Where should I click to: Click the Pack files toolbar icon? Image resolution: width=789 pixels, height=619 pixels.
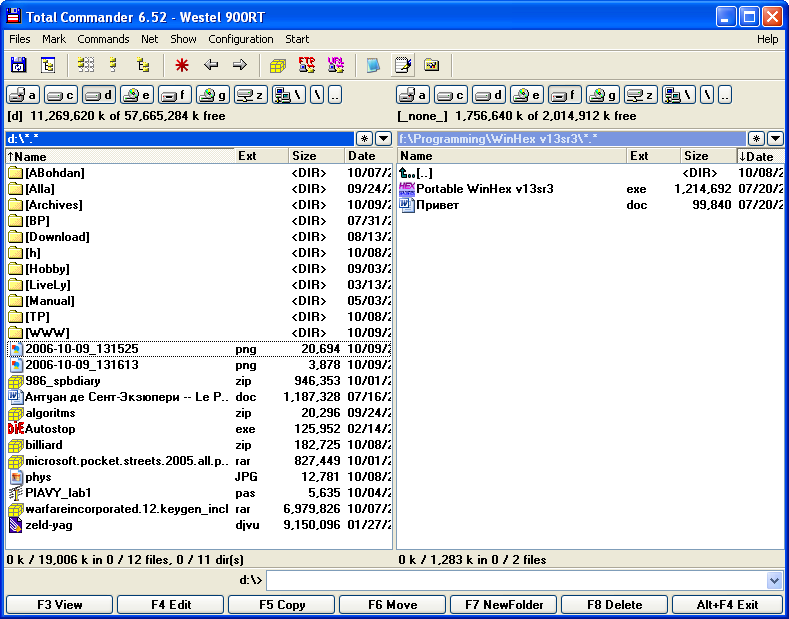tap(278, 65)
